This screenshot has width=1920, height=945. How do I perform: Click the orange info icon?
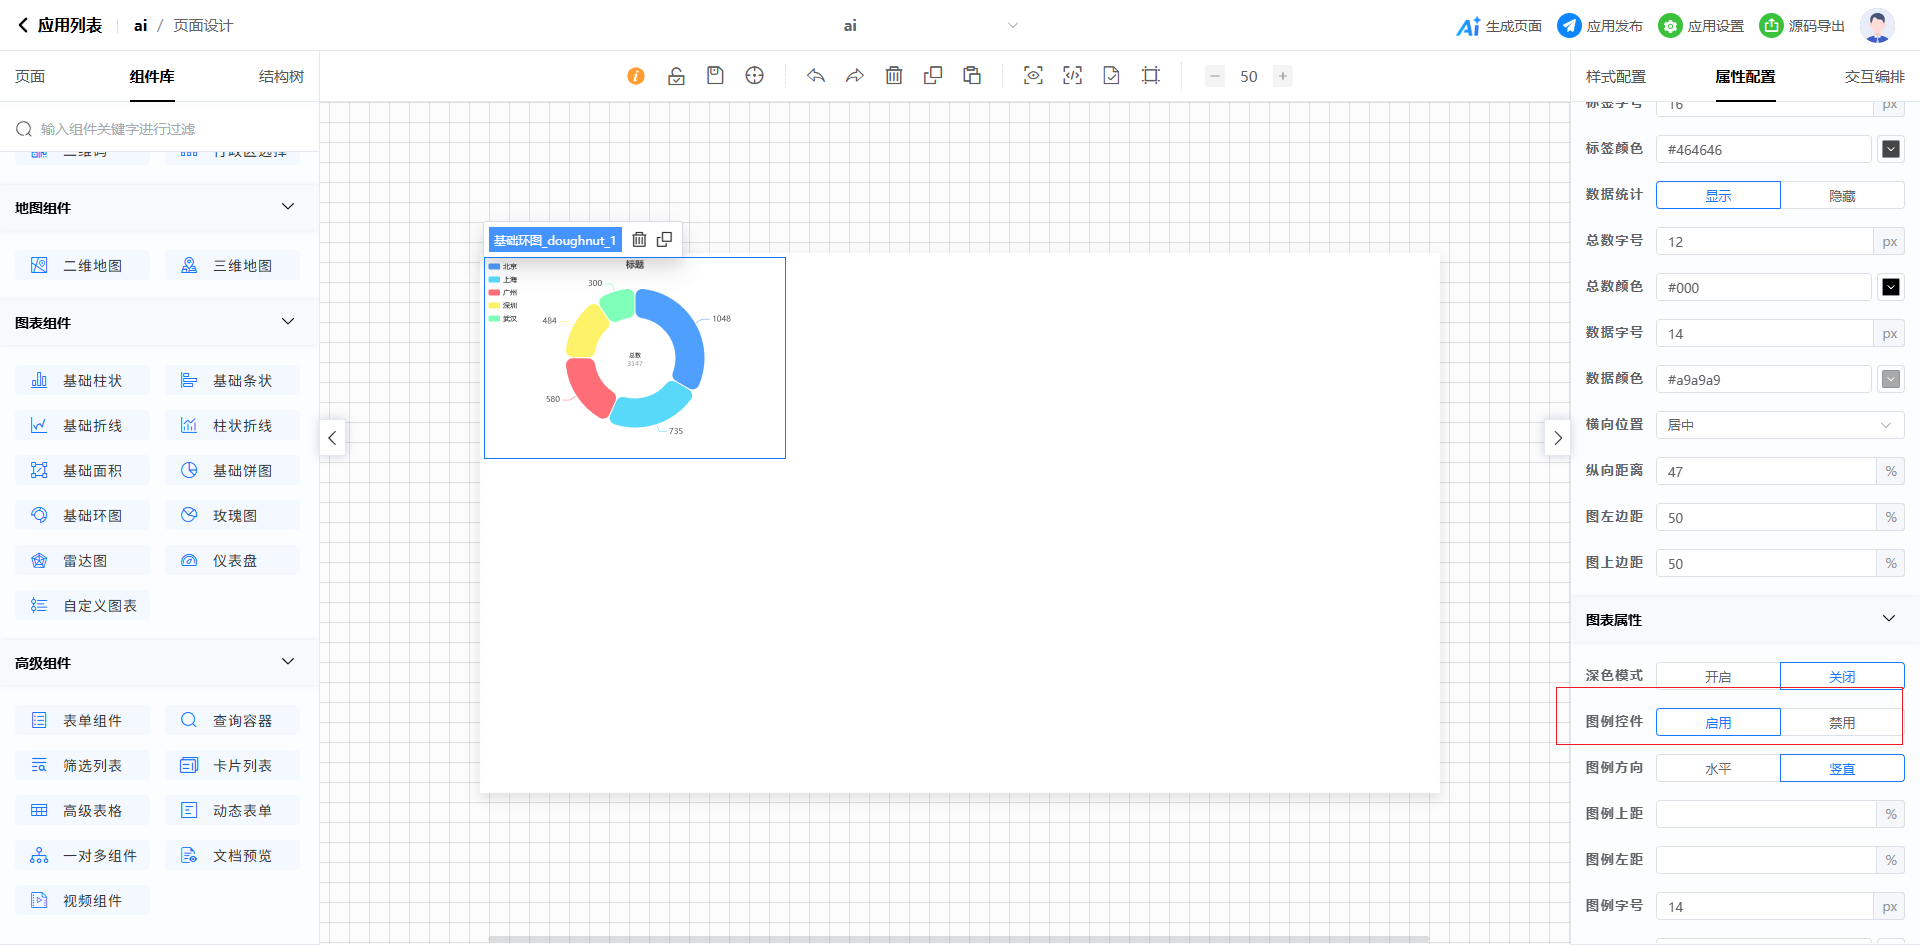pyautogui.click(x=636, y=76)
